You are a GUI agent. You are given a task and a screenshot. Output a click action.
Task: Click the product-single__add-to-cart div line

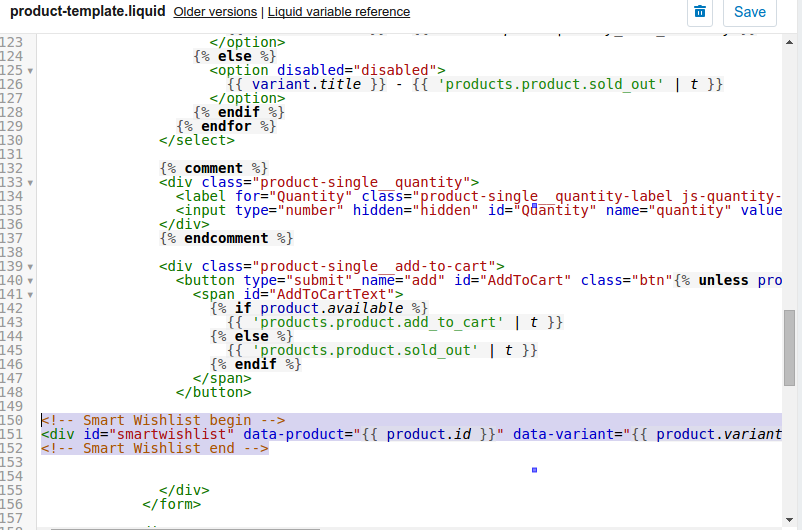coord(331,266)
